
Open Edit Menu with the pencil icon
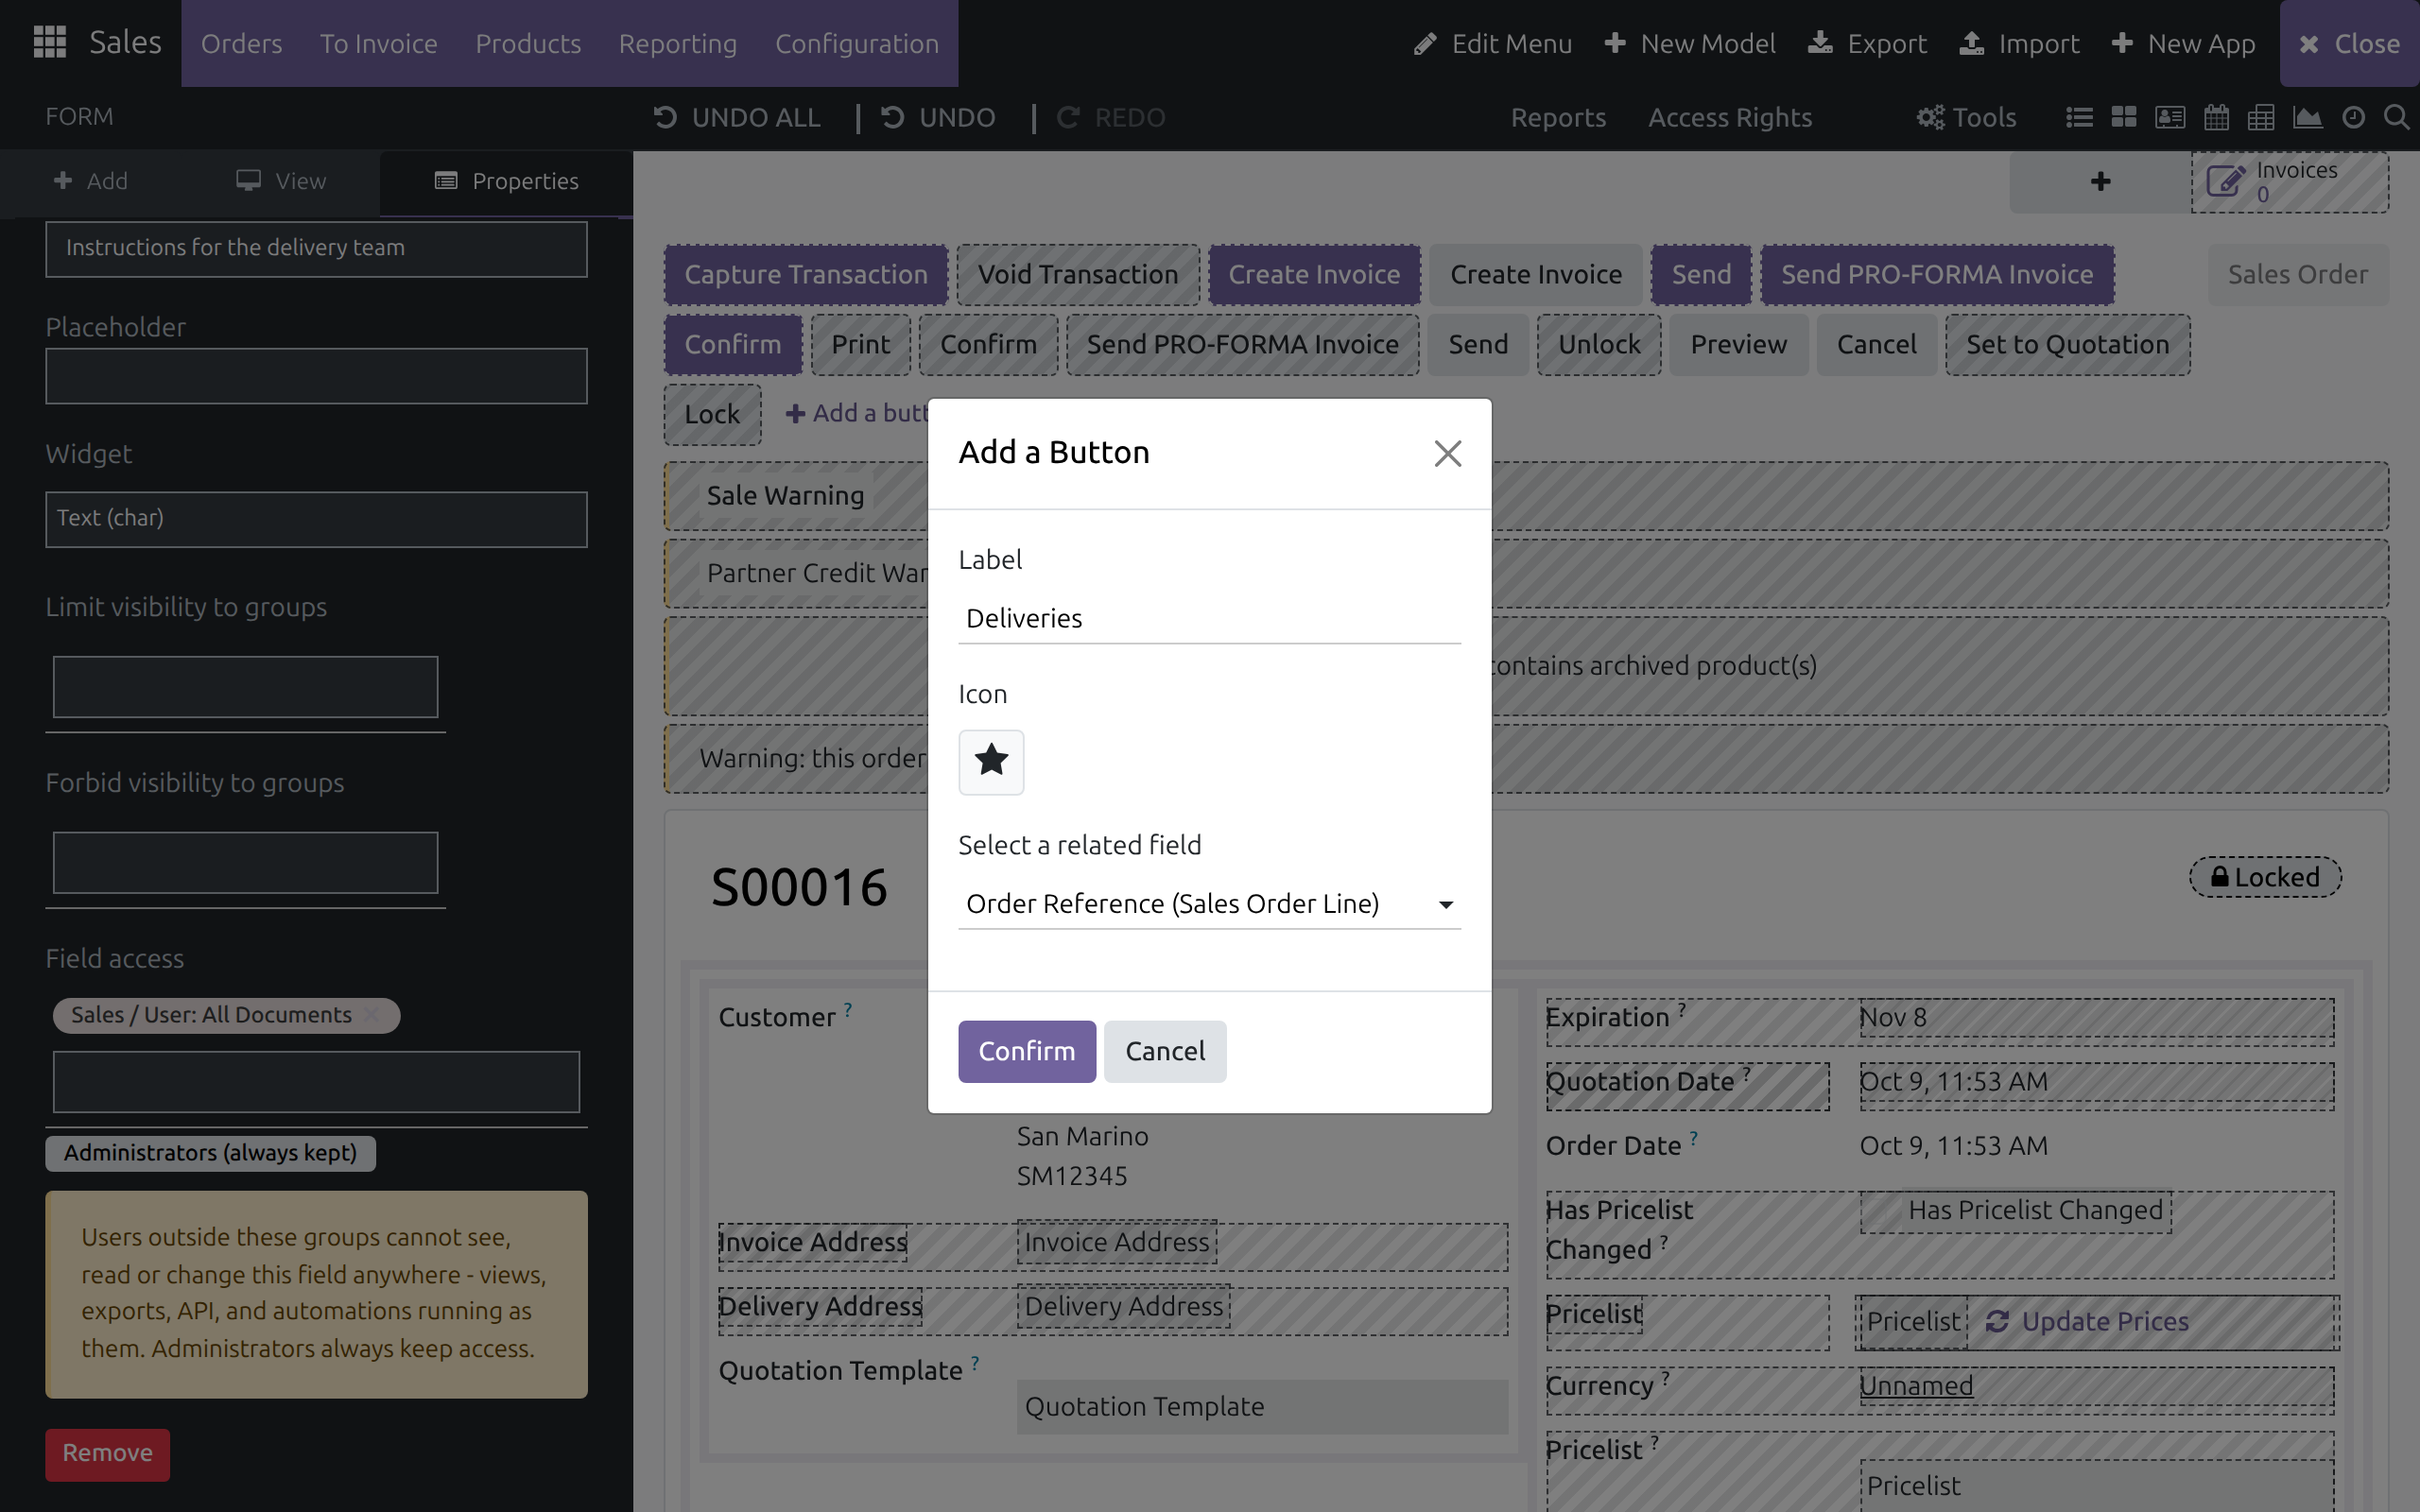[x=1493, y=44]
